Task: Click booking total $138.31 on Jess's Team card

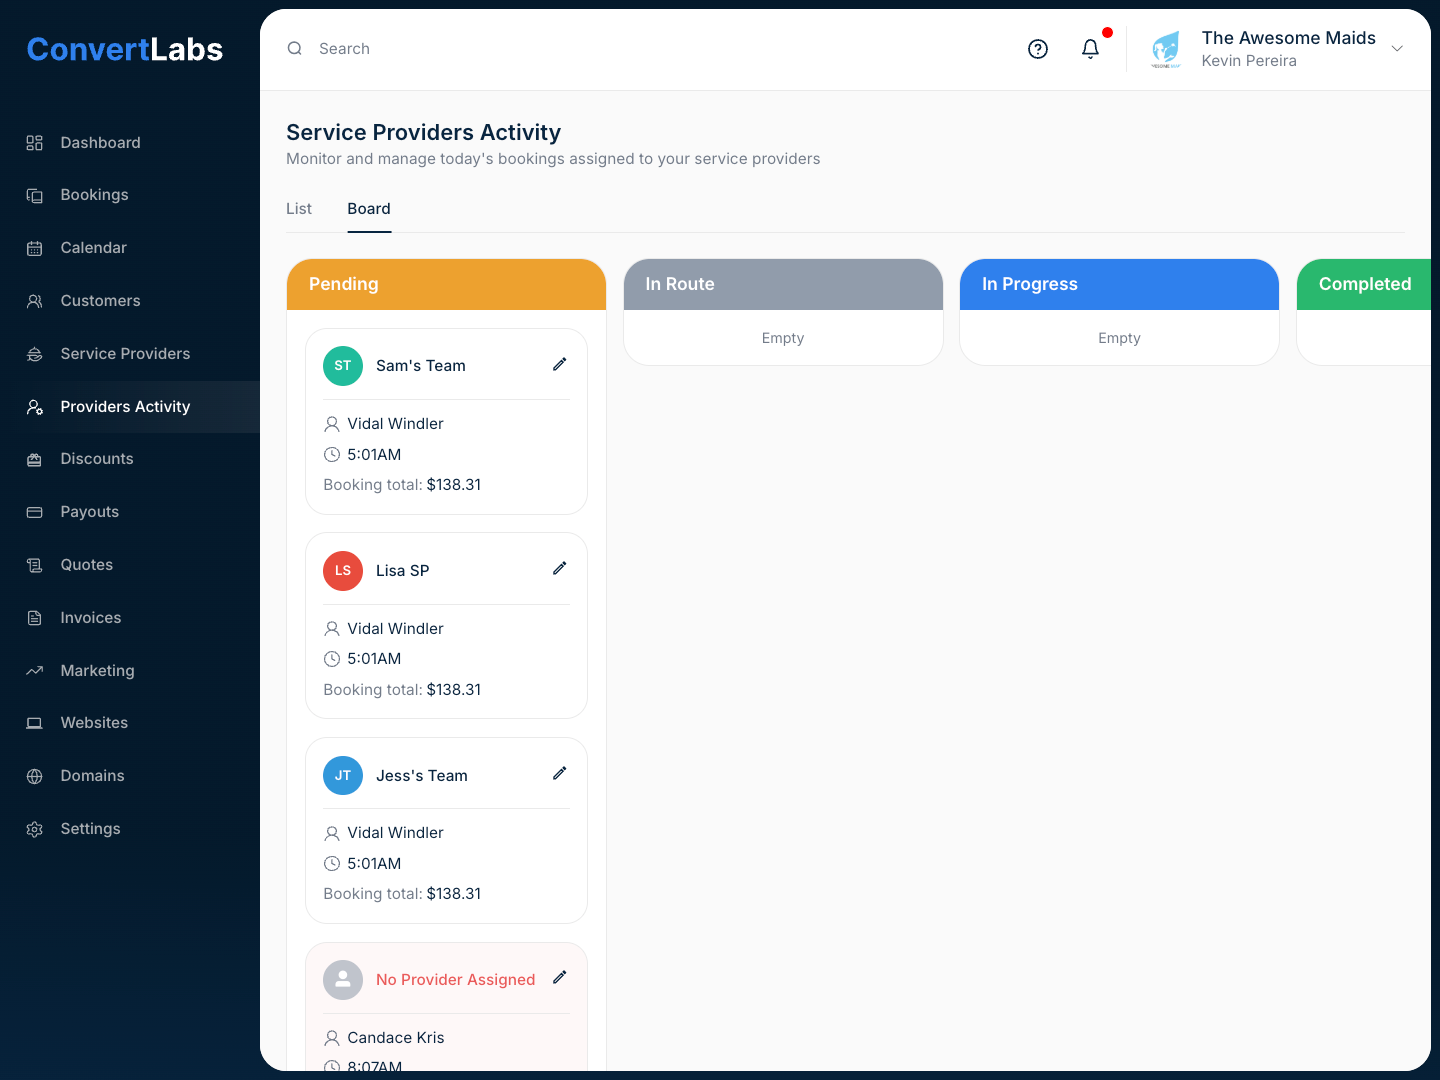Action: pyautogui.click(x=454, y=894)
